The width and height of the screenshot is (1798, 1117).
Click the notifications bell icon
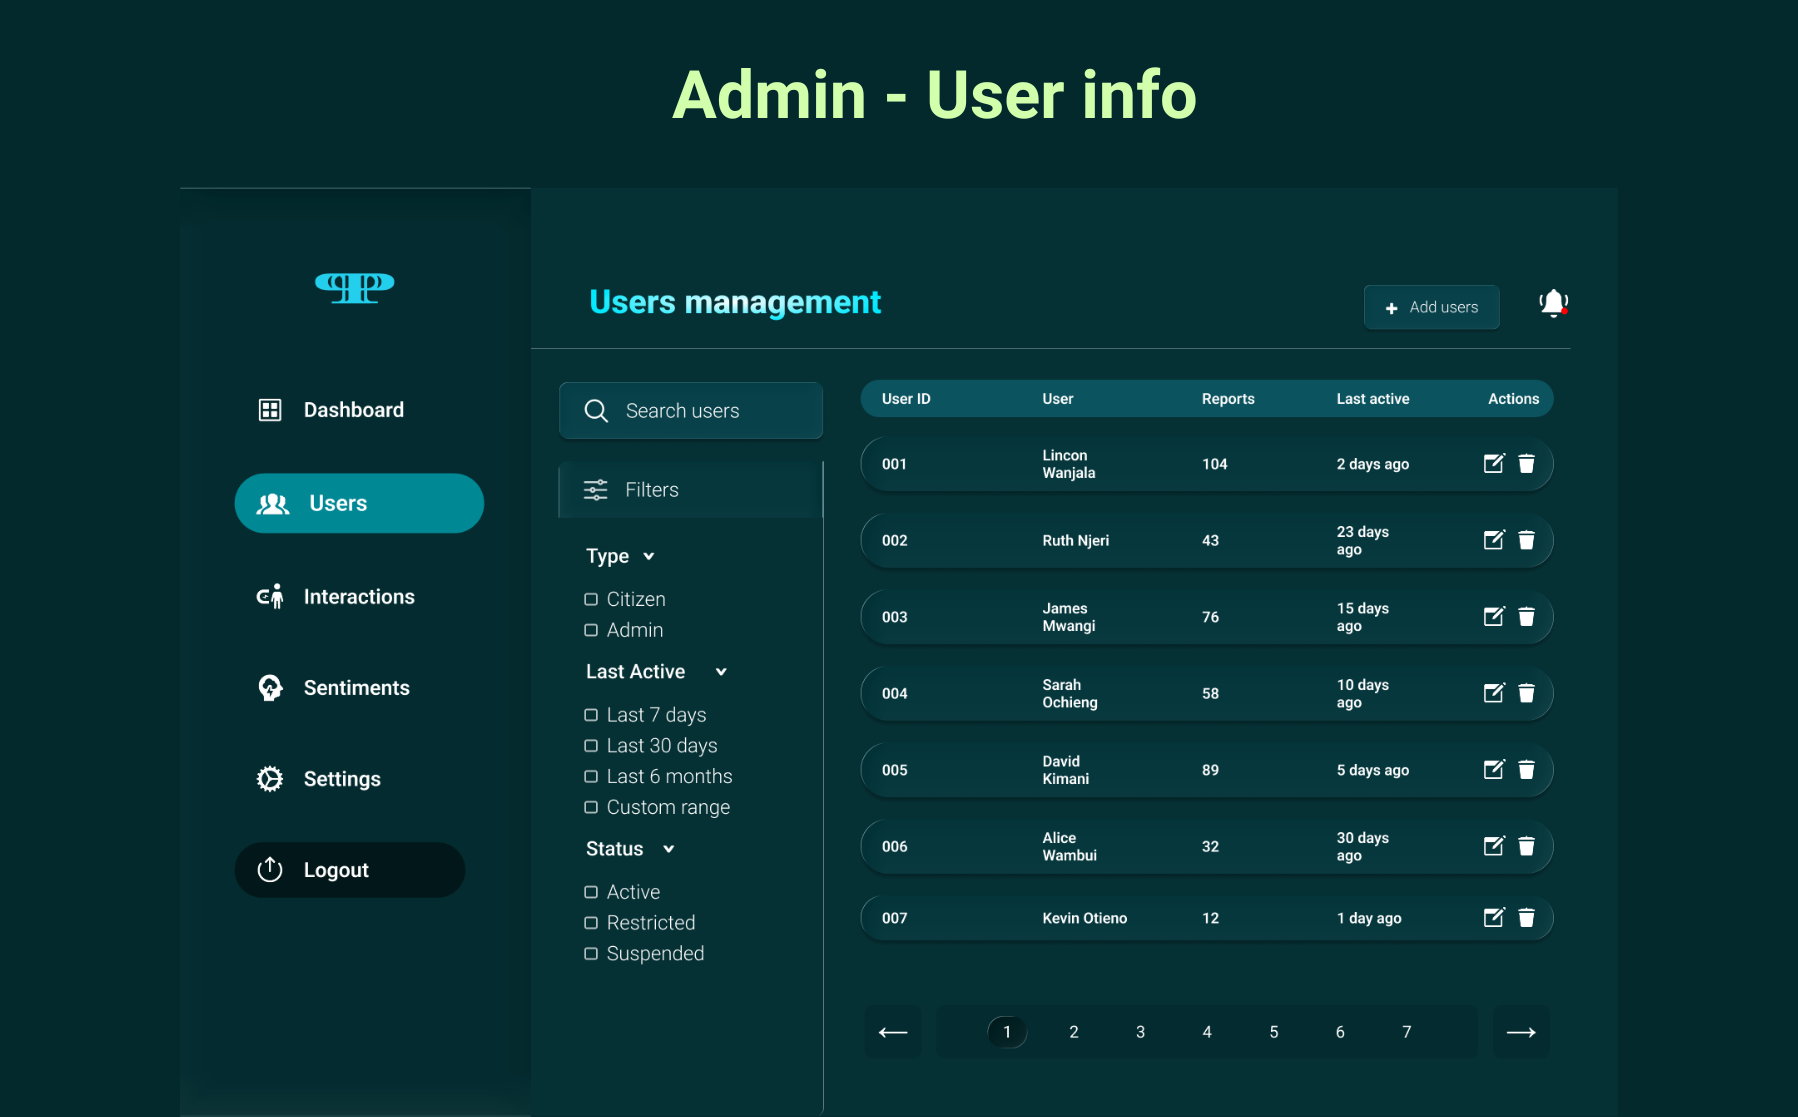1551,301
